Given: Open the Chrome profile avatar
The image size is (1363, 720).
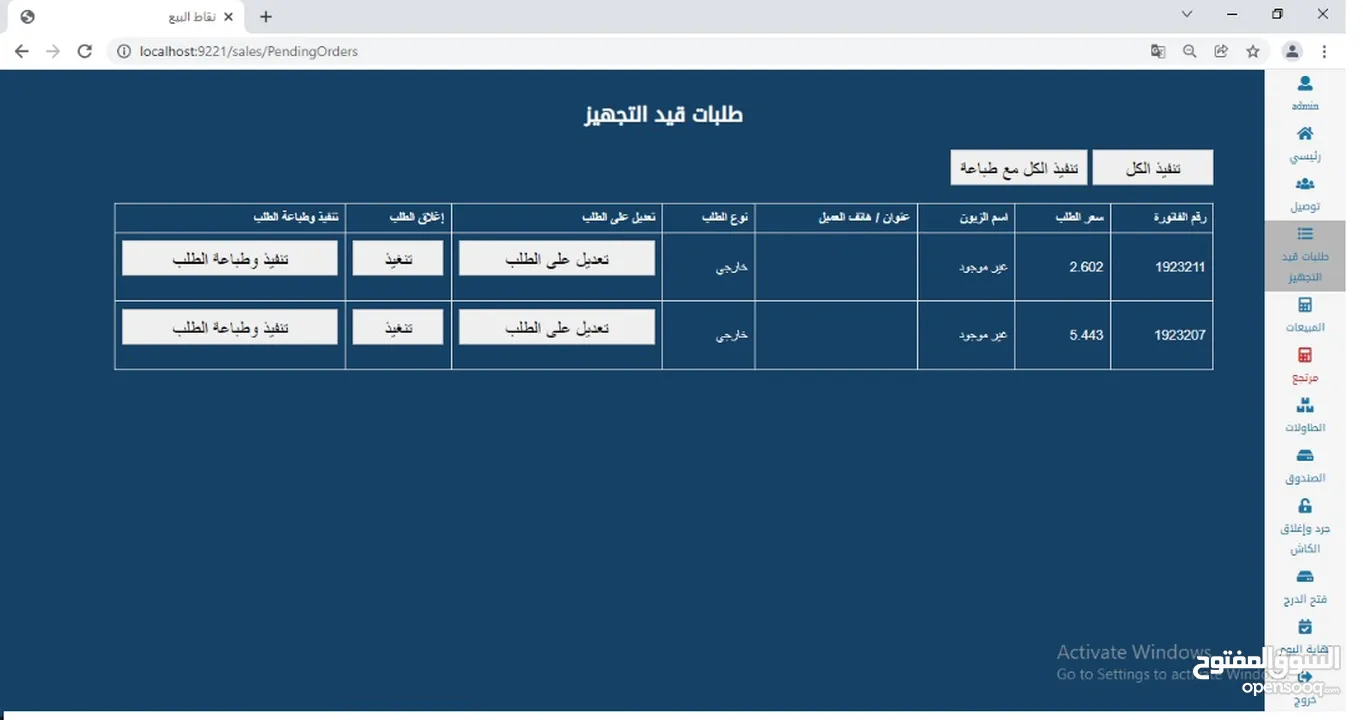Looking at the screenshot, I should coord(1292,51).
